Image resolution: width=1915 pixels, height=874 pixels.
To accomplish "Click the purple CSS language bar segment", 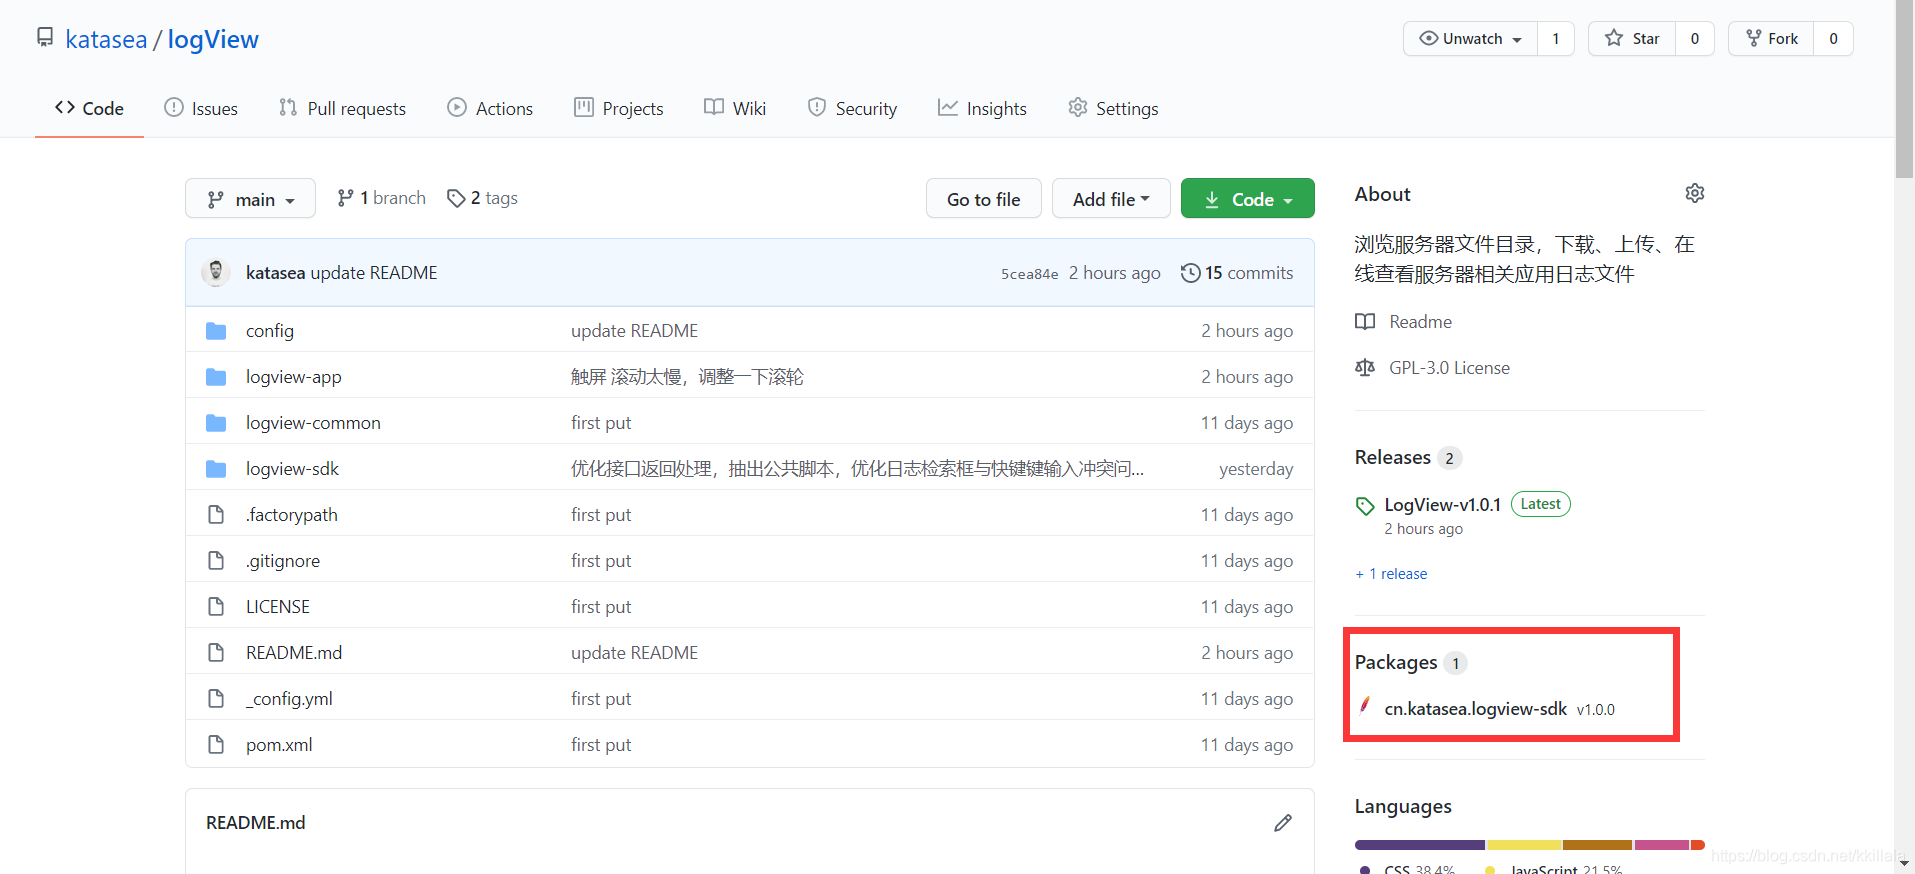I will pos(1420,845).
